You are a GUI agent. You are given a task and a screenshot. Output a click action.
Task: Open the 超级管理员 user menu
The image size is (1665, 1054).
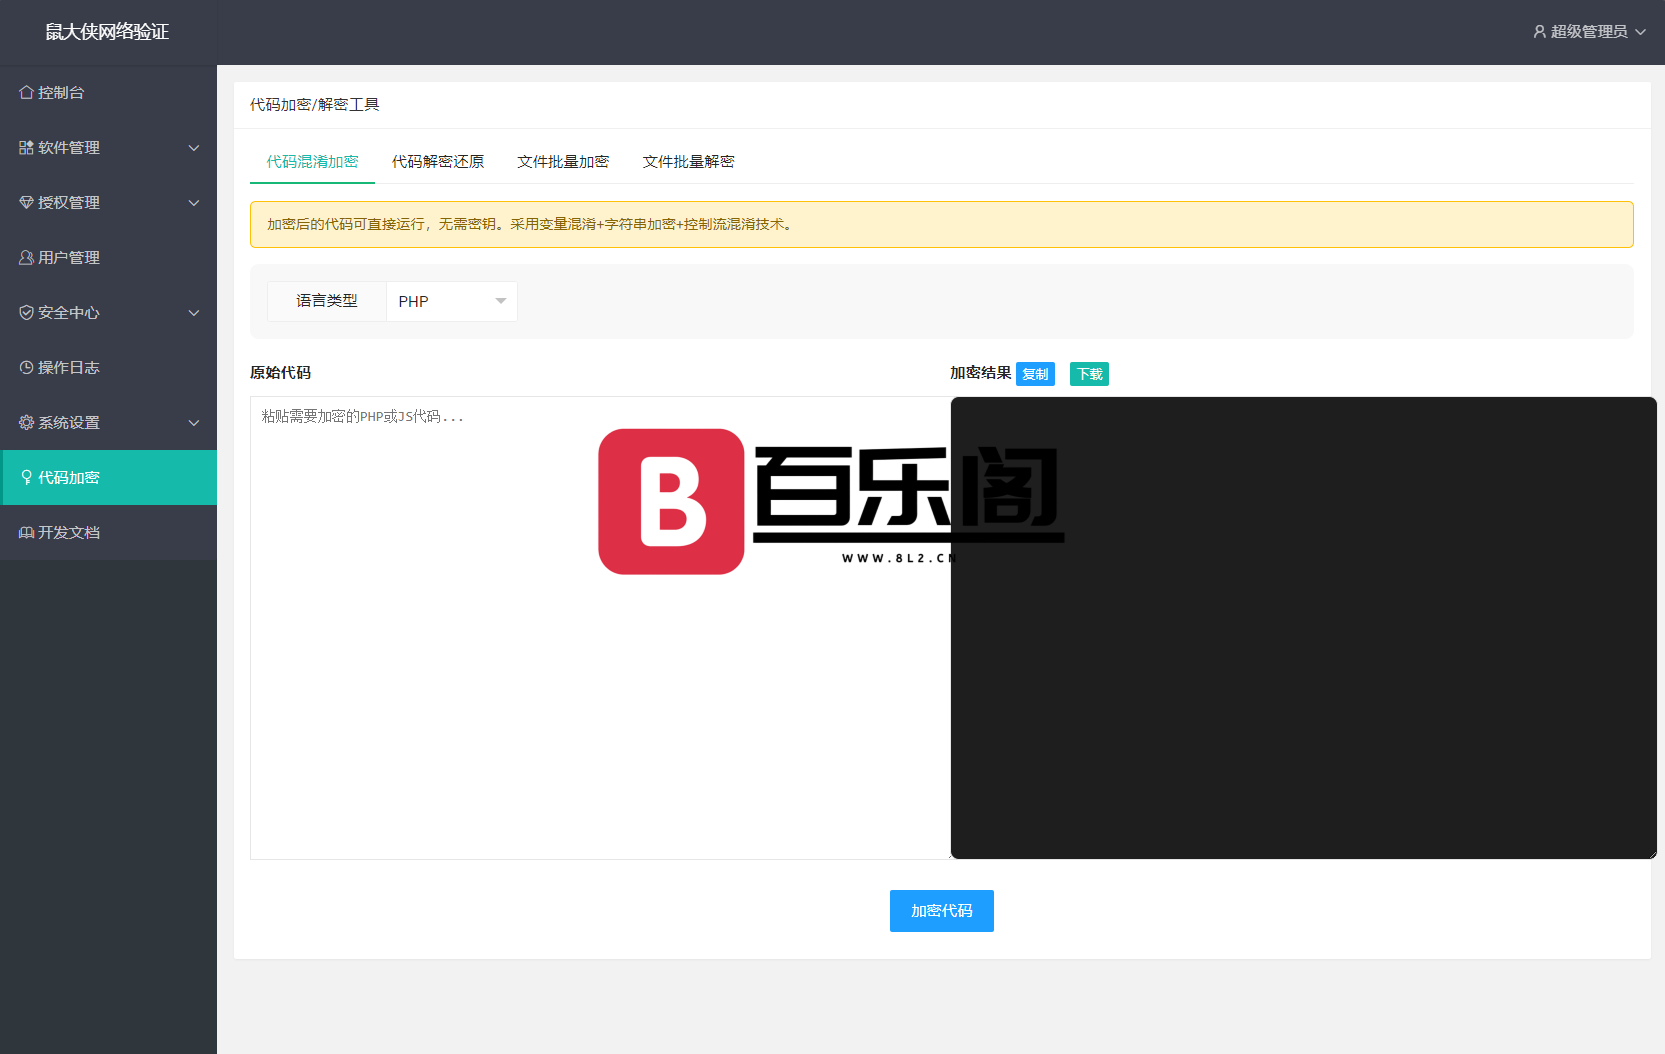(1589, 32)
